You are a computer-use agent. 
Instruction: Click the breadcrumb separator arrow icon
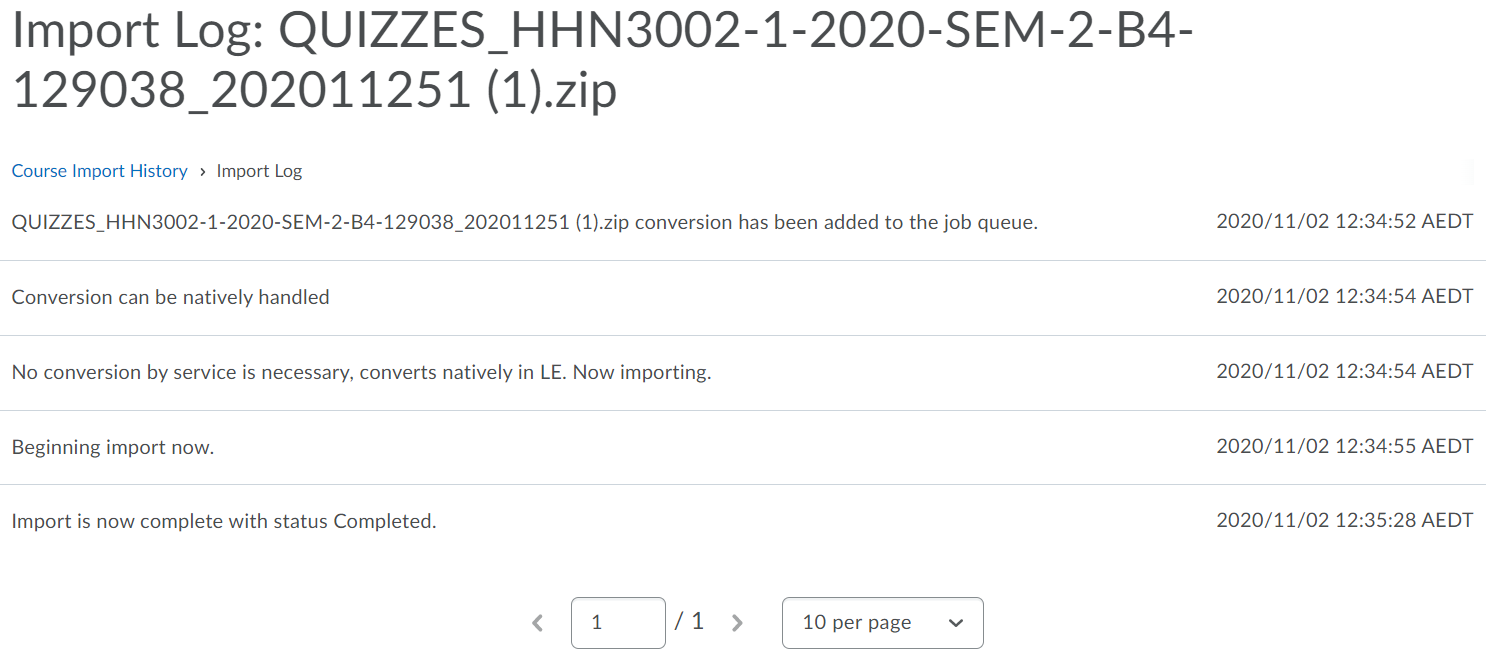202,171
